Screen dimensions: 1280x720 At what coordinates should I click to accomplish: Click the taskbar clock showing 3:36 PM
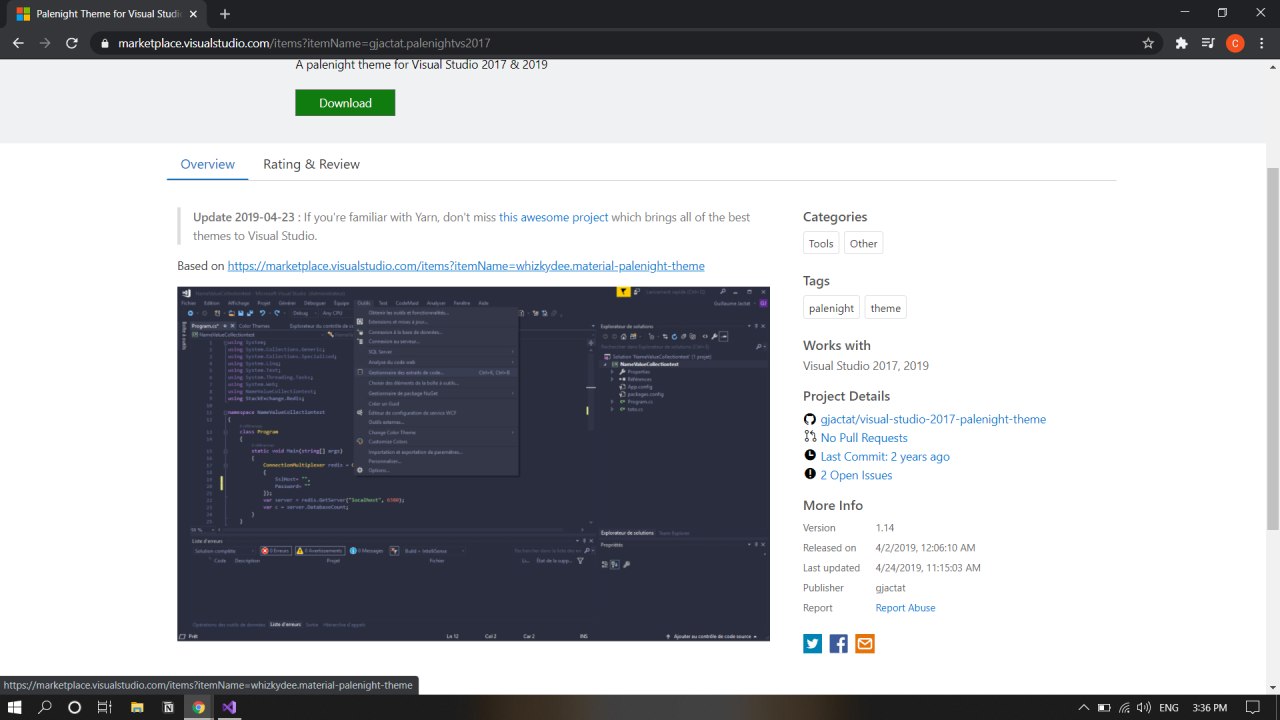click(x=1210, y=708)
